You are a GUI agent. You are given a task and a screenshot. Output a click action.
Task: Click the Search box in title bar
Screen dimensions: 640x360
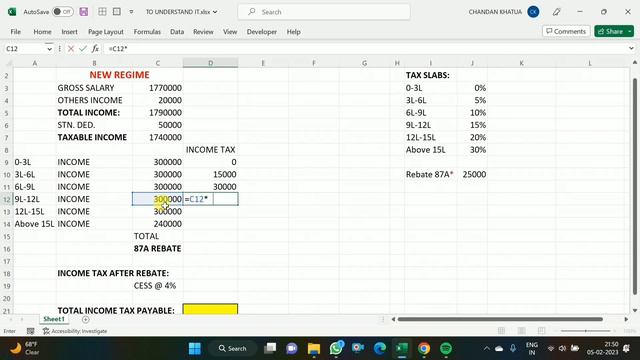pos(324,12)
